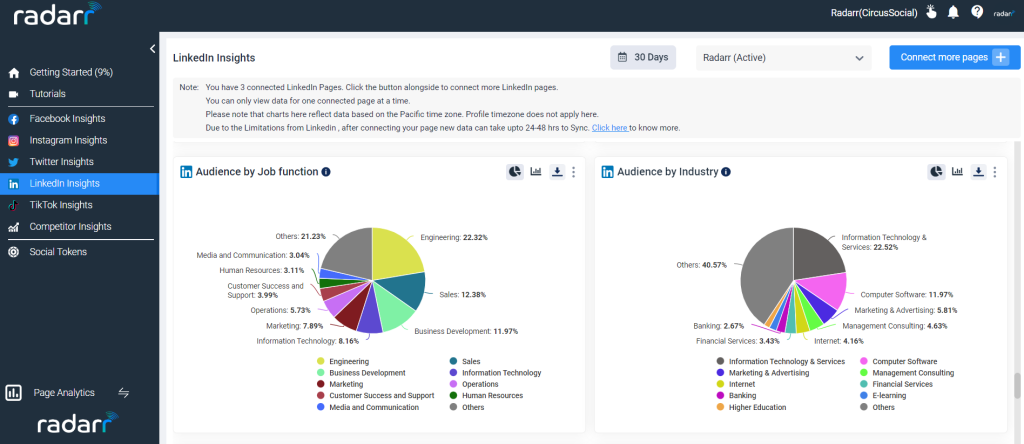
Task: Open more options for Audience by Industry
Action: [x=995, y=172]
